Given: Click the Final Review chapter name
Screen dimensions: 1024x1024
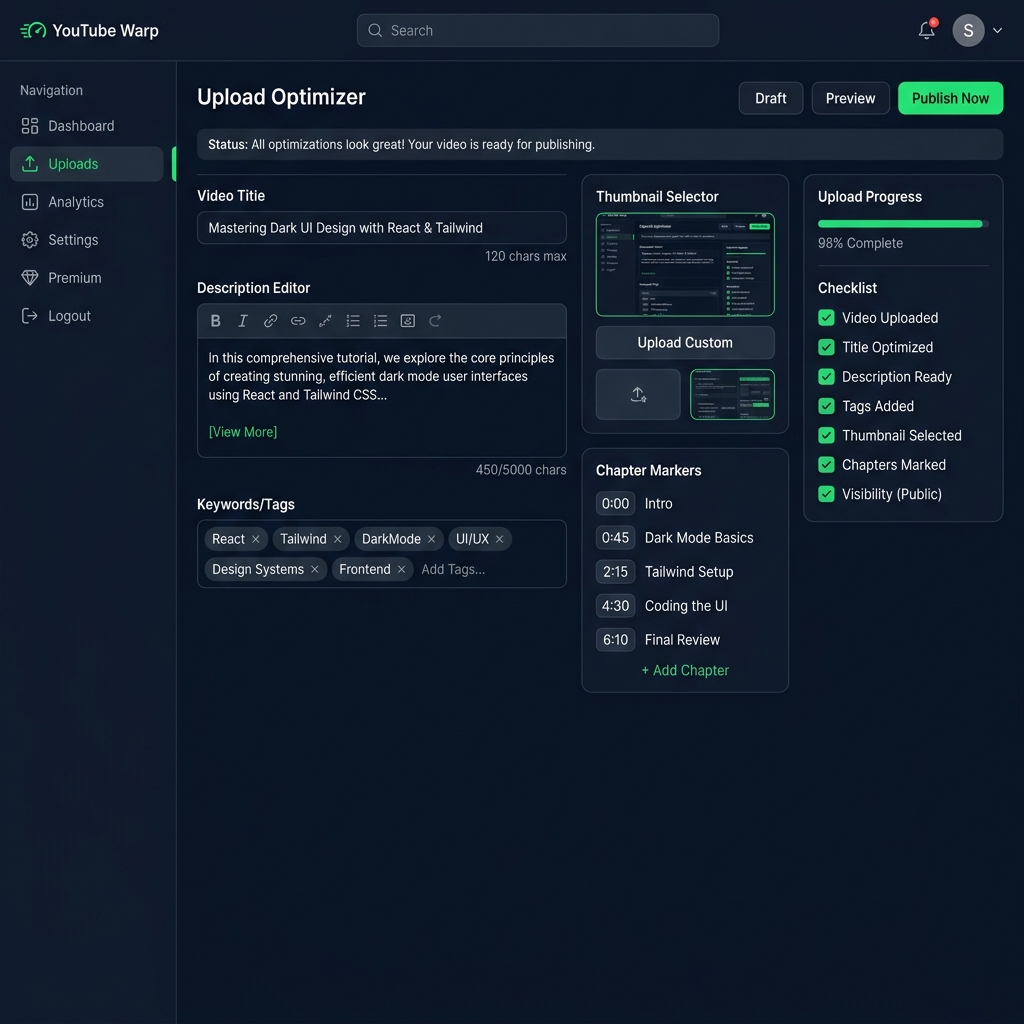Looking at the screenshot, I should [682, 639].
